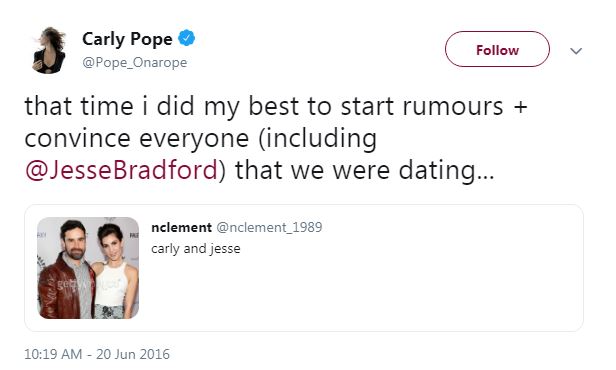Visit the @nclement_1989 handle

pyautogui.click(x=270, y=227)
